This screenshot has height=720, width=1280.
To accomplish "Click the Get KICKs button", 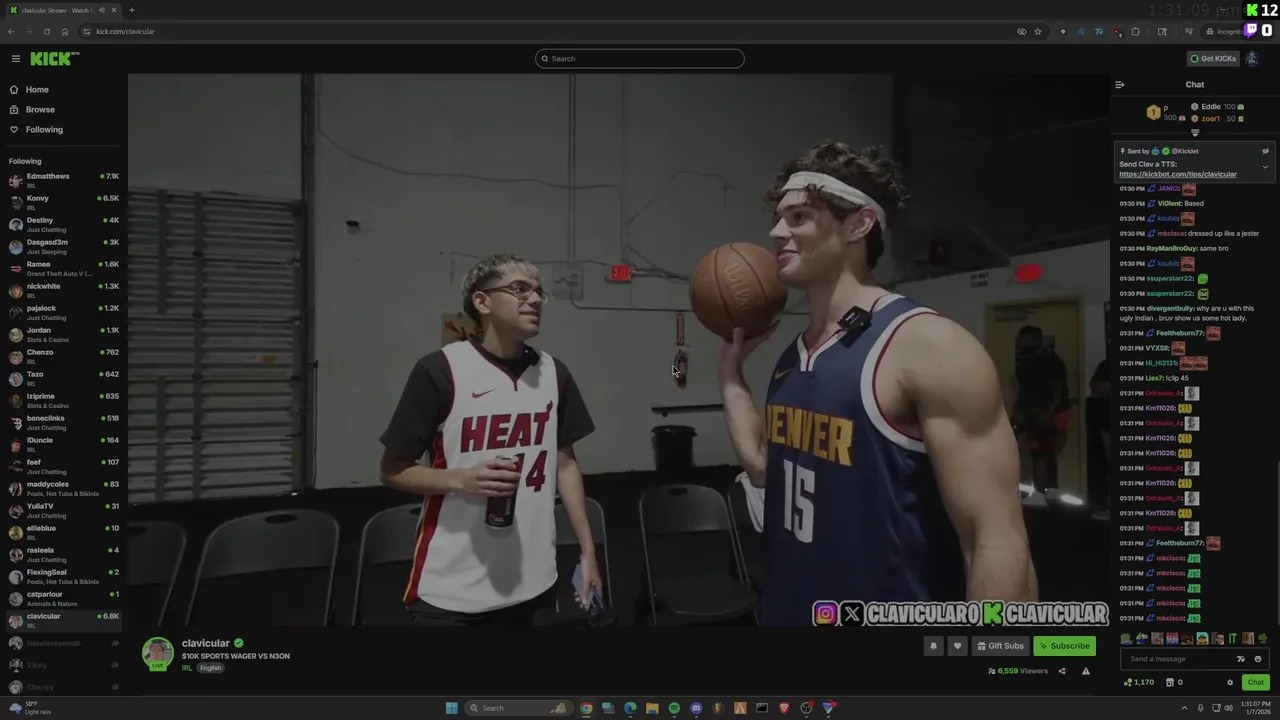I will (1213, 59).
